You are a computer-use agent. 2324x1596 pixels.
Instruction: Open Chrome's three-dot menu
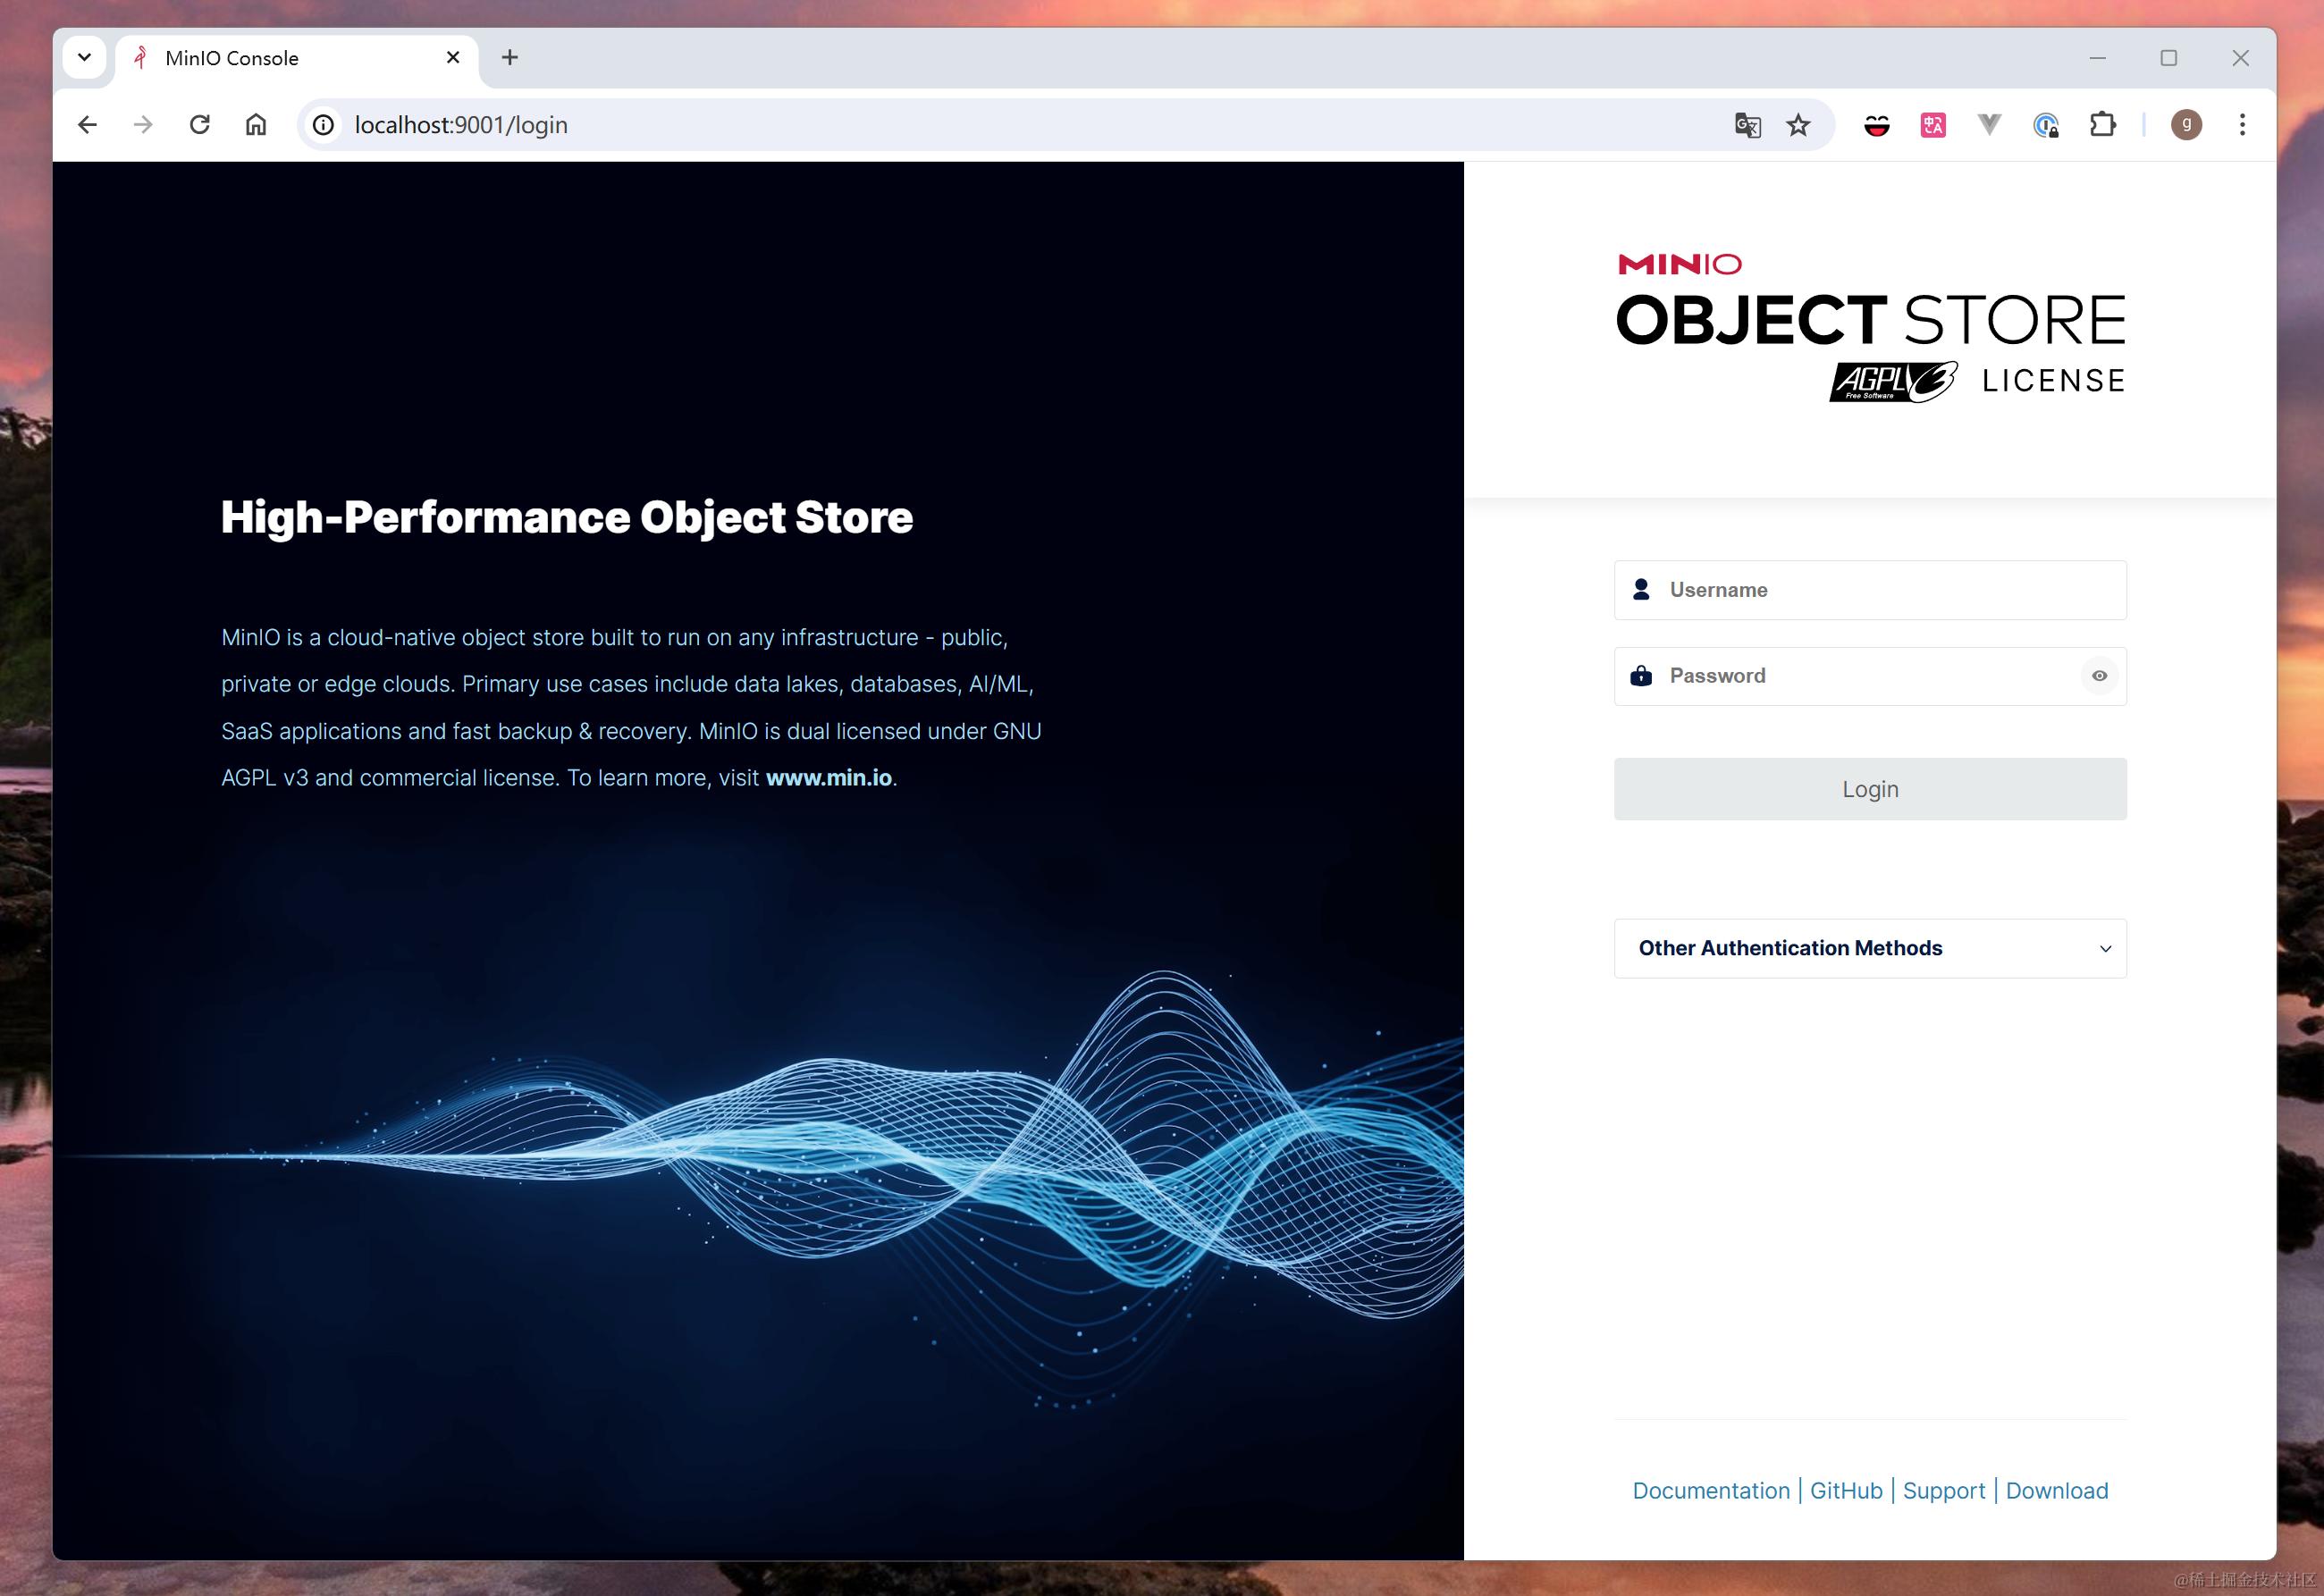pos(2242,125)
